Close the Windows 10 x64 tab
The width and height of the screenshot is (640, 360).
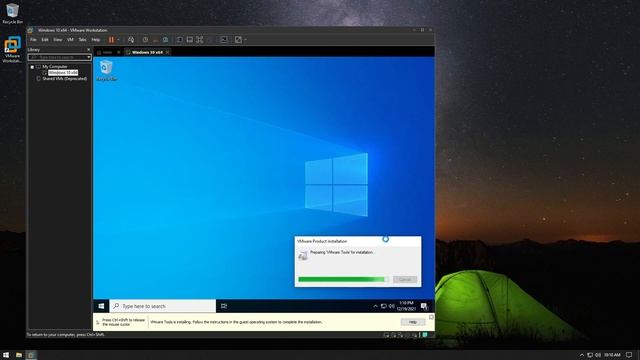[167, 52]
